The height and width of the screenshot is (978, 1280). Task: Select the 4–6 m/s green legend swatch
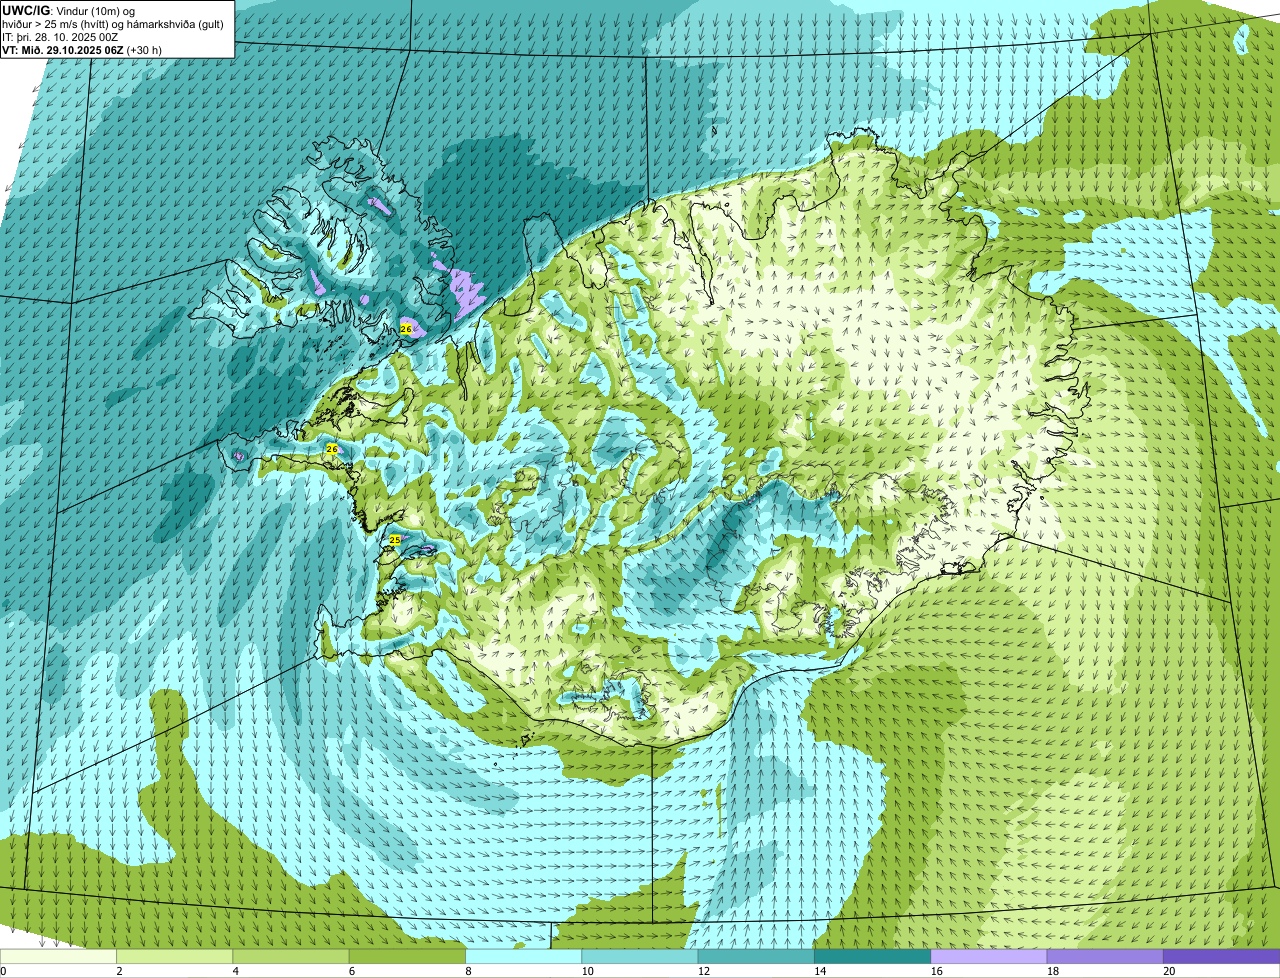tap(290, 956)
